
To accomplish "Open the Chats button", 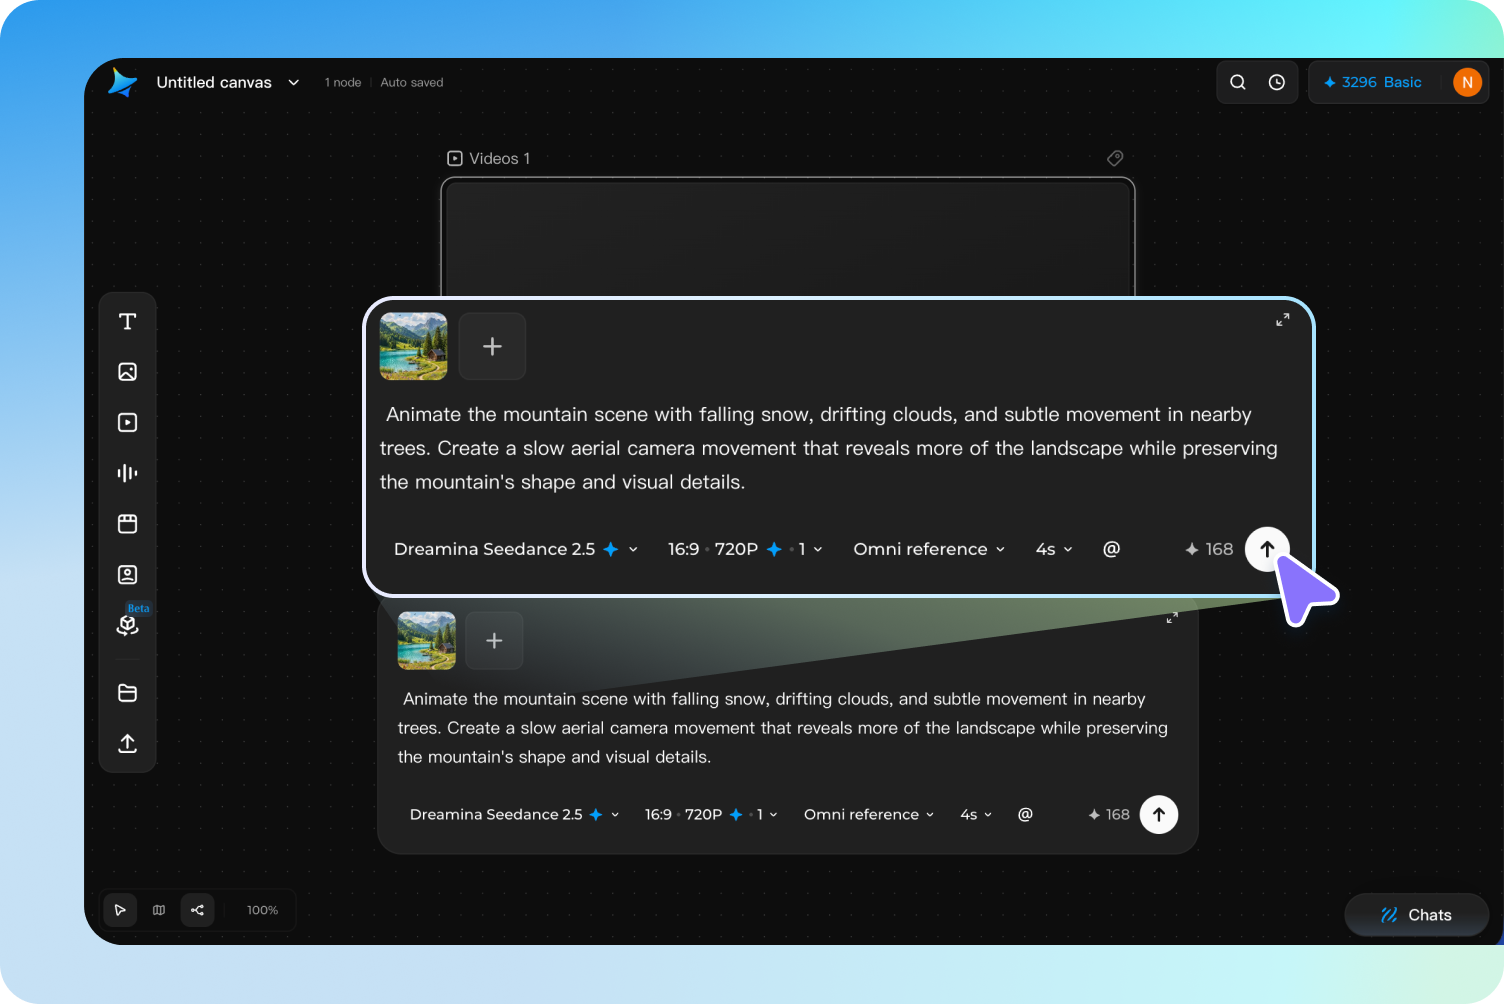I will [1416, 915].
